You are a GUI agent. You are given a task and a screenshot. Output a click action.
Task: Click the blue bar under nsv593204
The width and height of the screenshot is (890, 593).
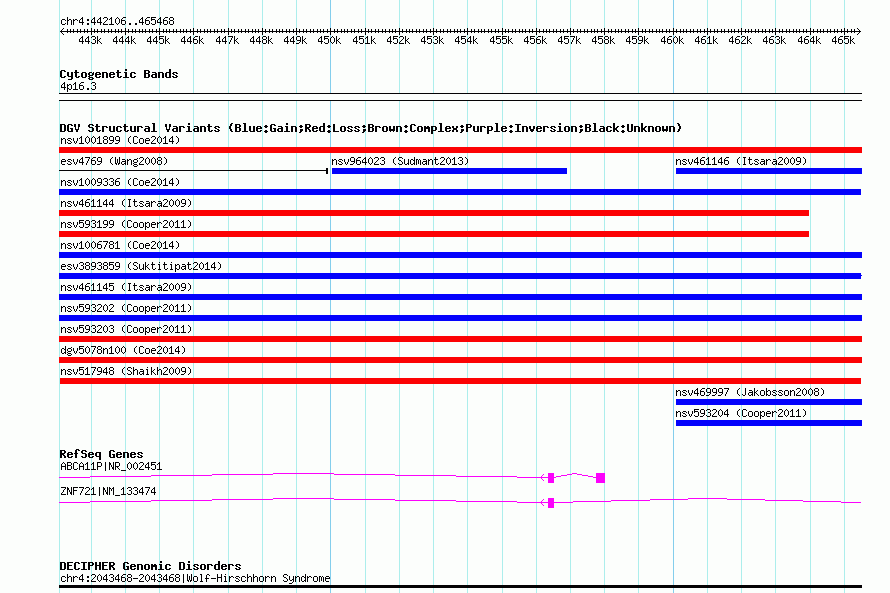[769, 423]
